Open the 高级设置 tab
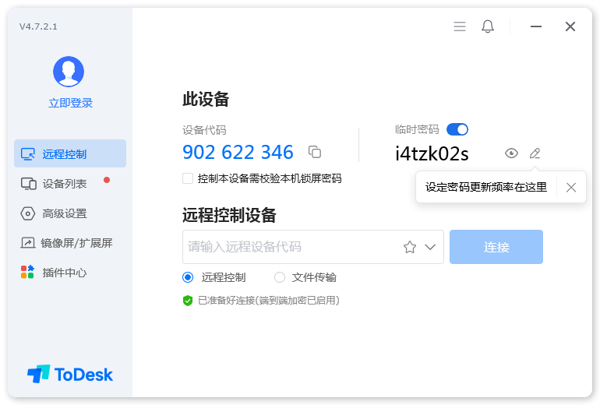 coord(65,213)
